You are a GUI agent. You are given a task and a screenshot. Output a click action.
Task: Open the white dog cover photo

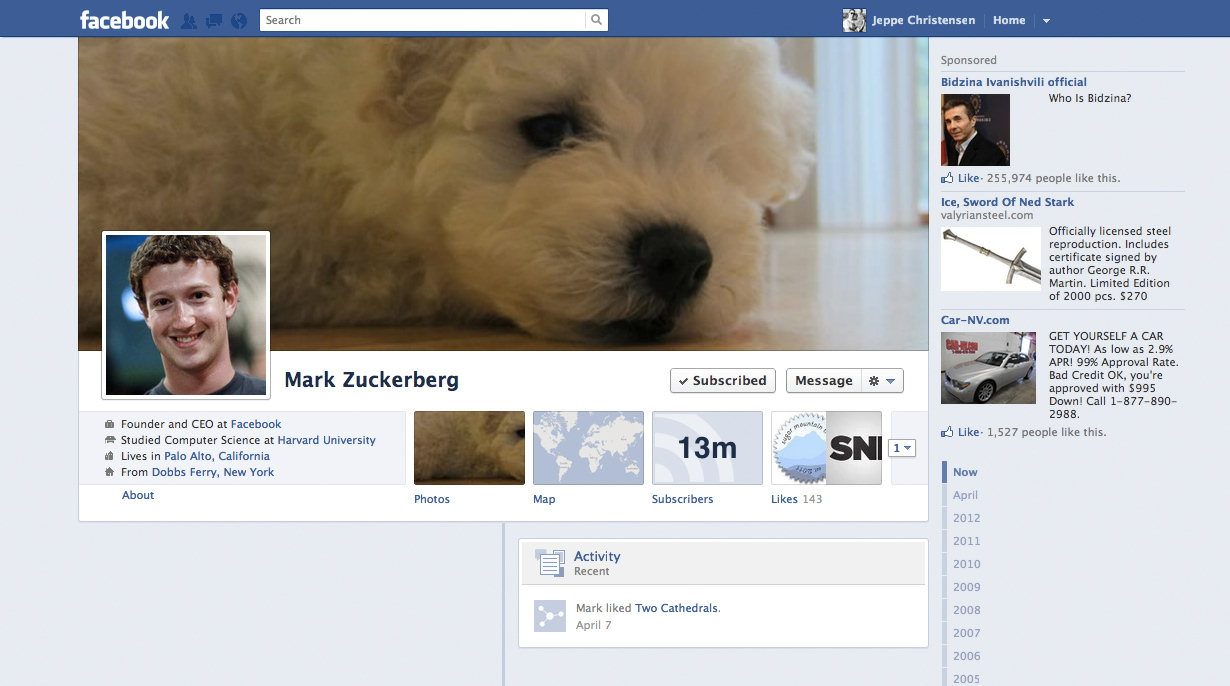[503, 194]
